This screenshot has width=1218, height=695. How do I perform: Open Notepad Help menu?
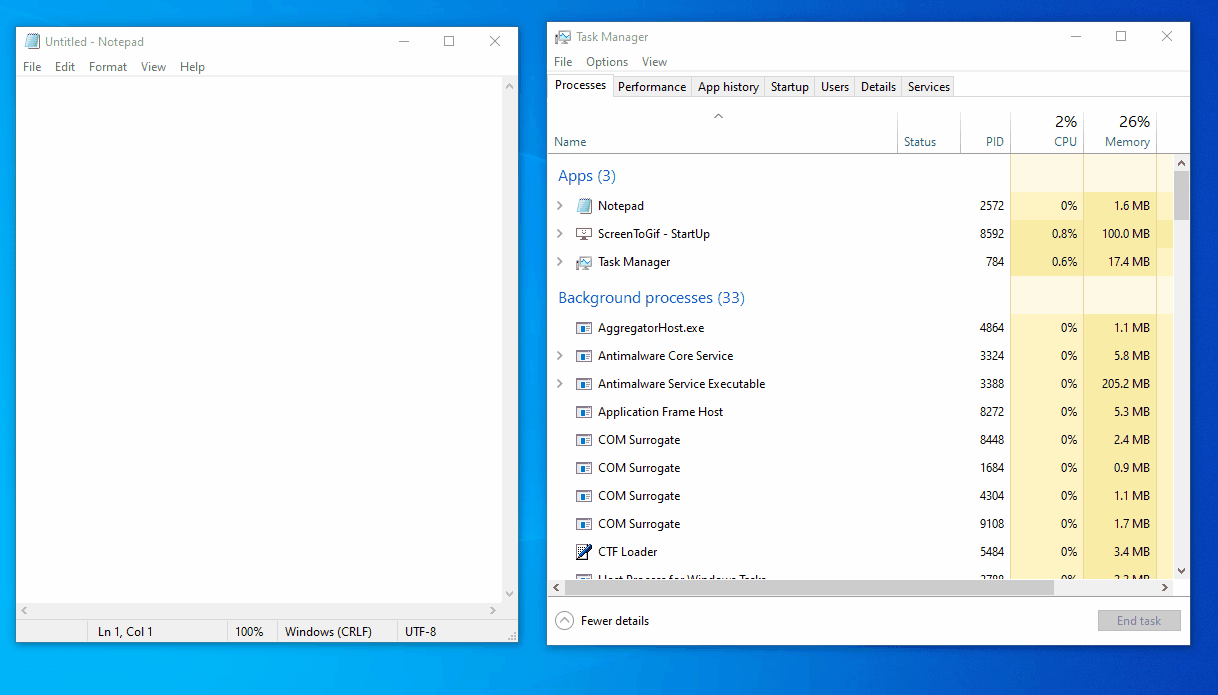point(192,67)
